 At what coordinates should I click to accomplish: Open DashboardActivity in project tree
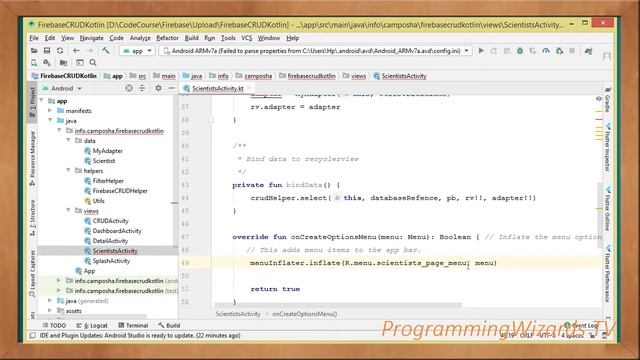(117, 231)
